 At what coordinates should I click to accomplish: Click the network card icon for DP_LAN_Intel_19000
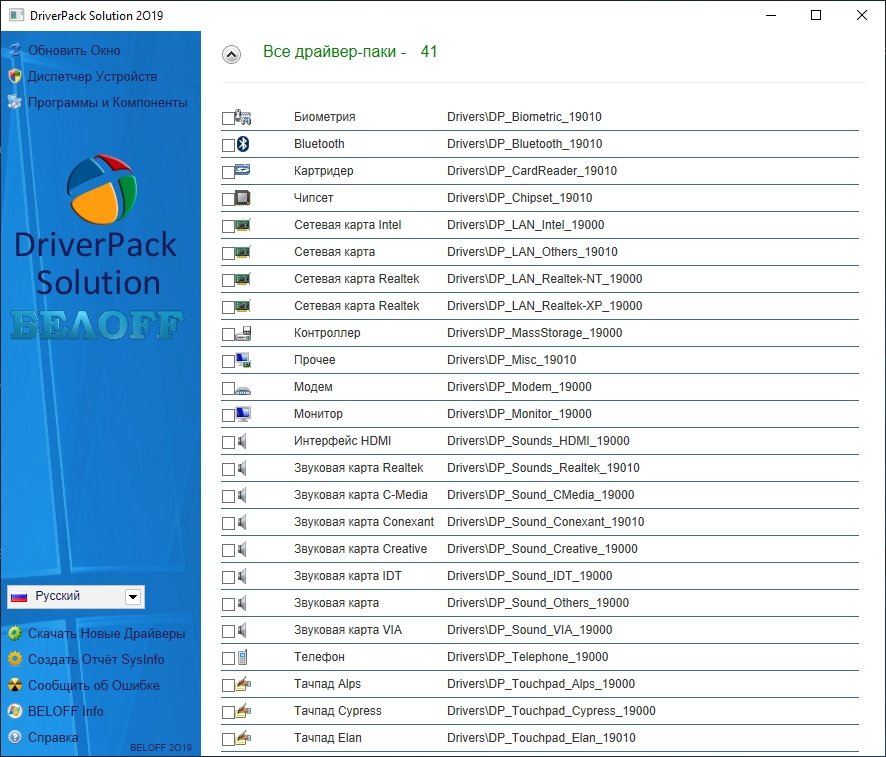pyautogui.click(x=243, y=225)
